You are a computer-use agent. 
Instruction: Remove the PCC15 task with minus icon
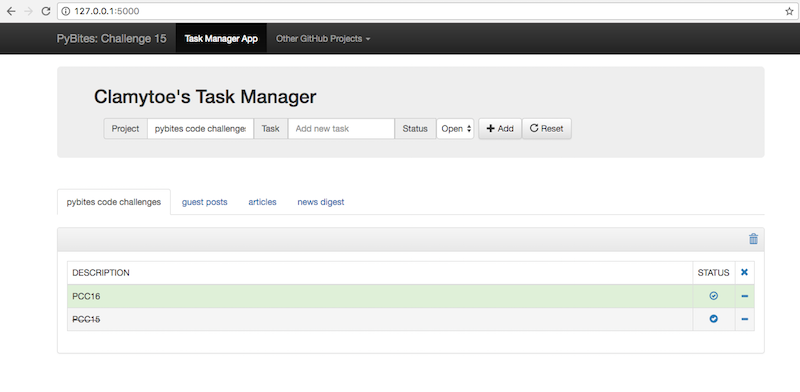(744, 319)
